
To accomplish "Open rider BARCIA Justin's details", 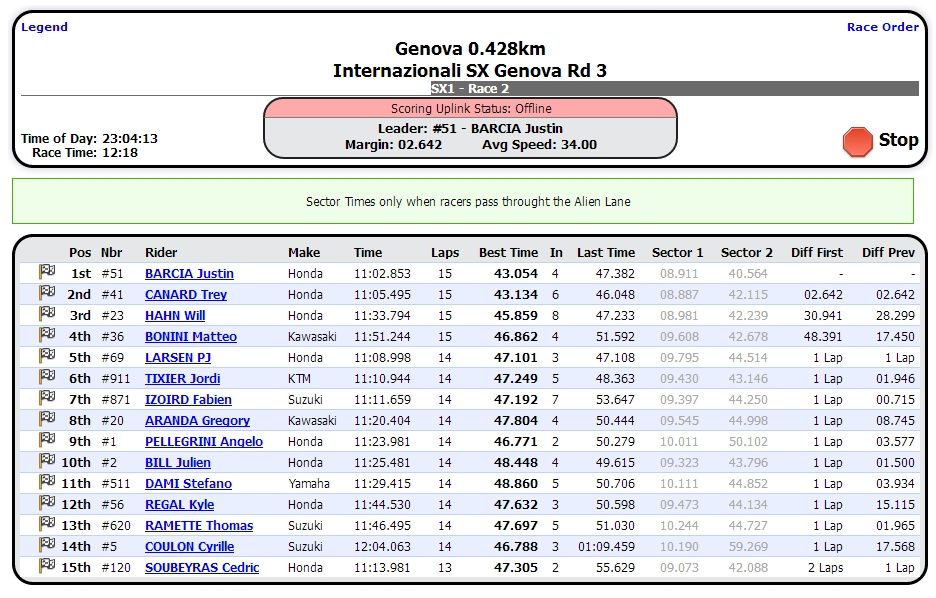I will point(189,274).
